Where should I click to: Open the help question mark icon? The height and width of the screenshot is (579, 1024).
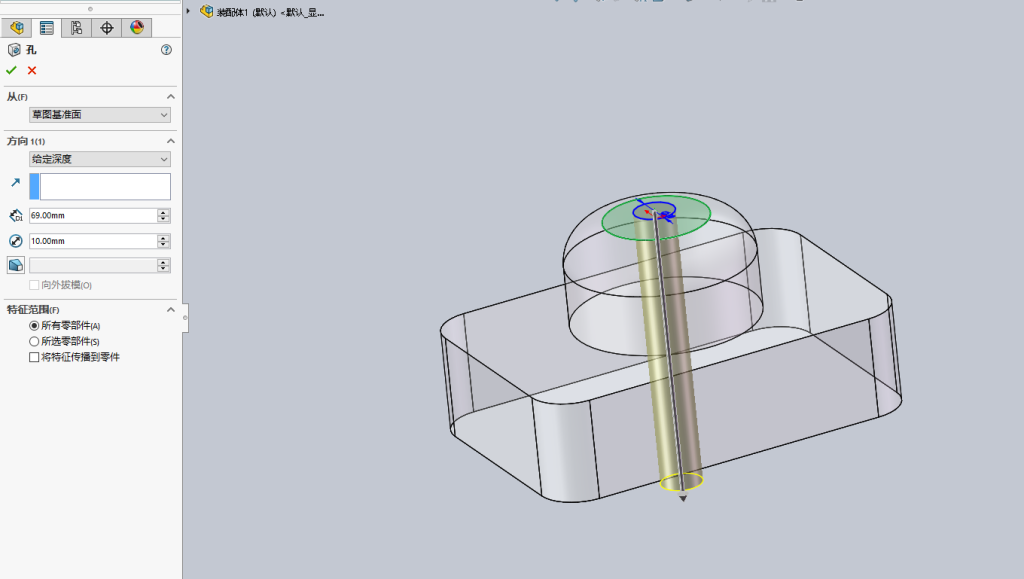click(167, 50)
